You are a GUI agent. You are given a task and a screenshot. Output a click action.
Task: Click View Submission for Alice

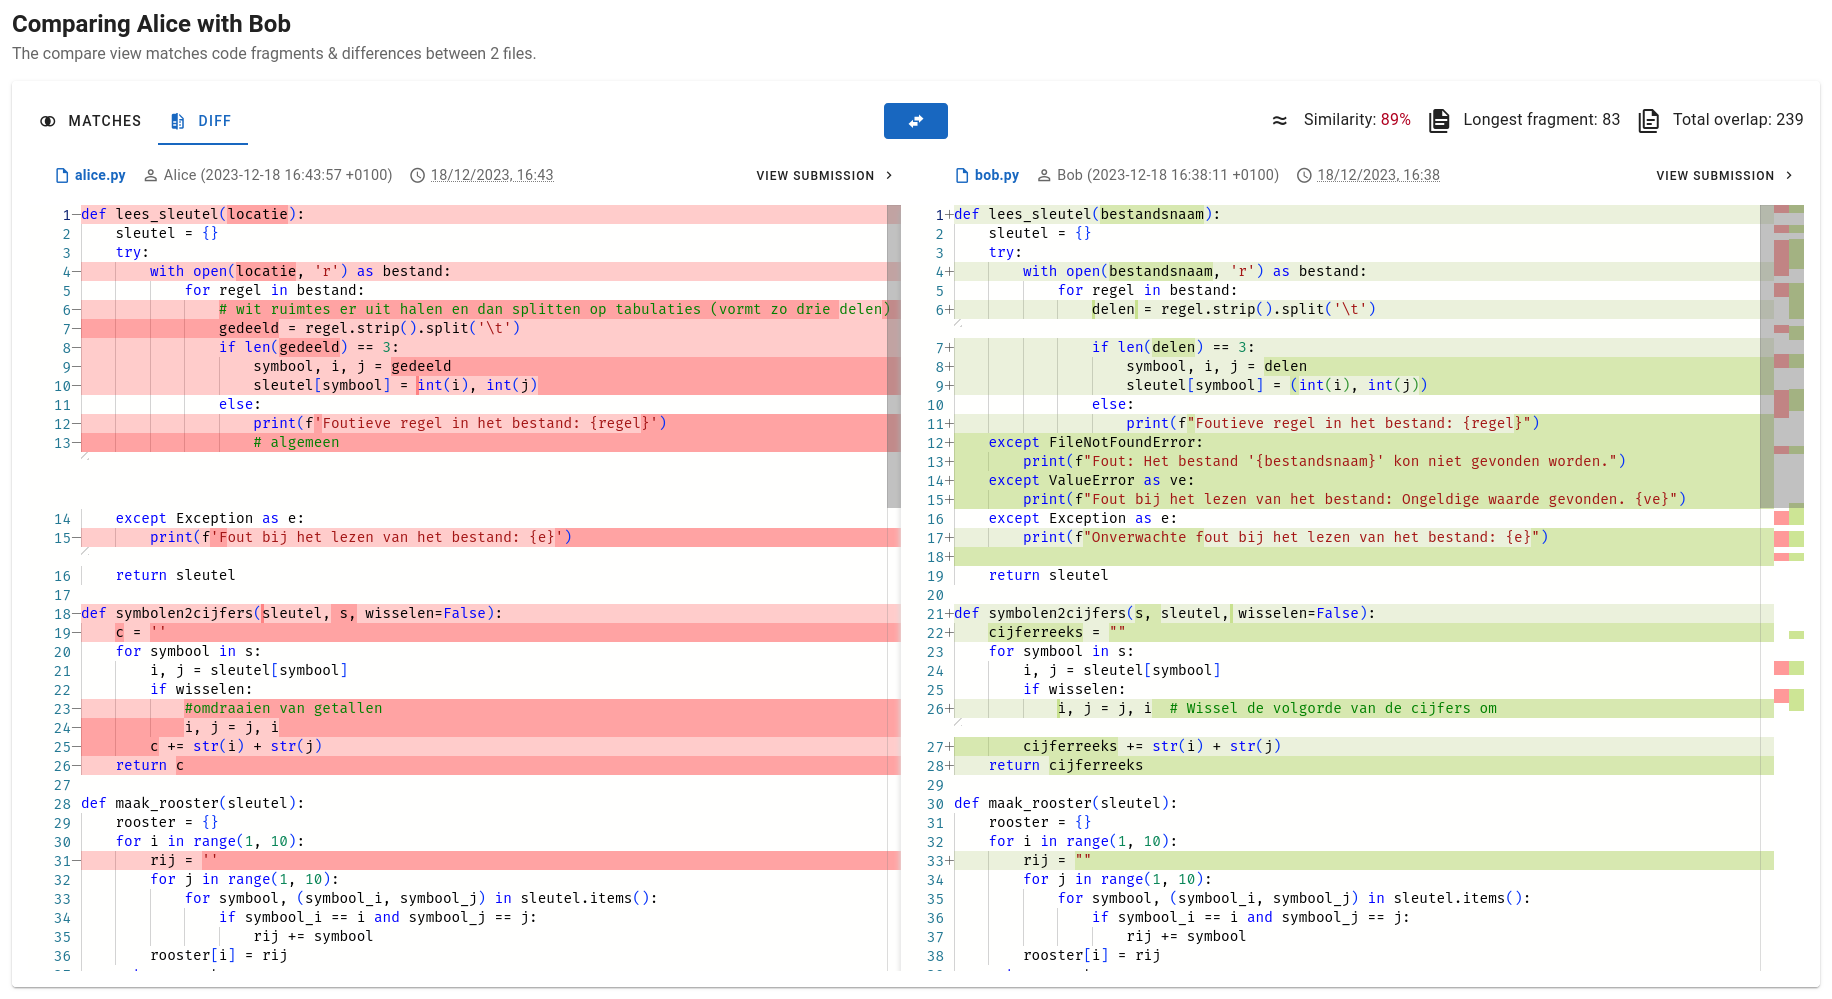(815, 176)
